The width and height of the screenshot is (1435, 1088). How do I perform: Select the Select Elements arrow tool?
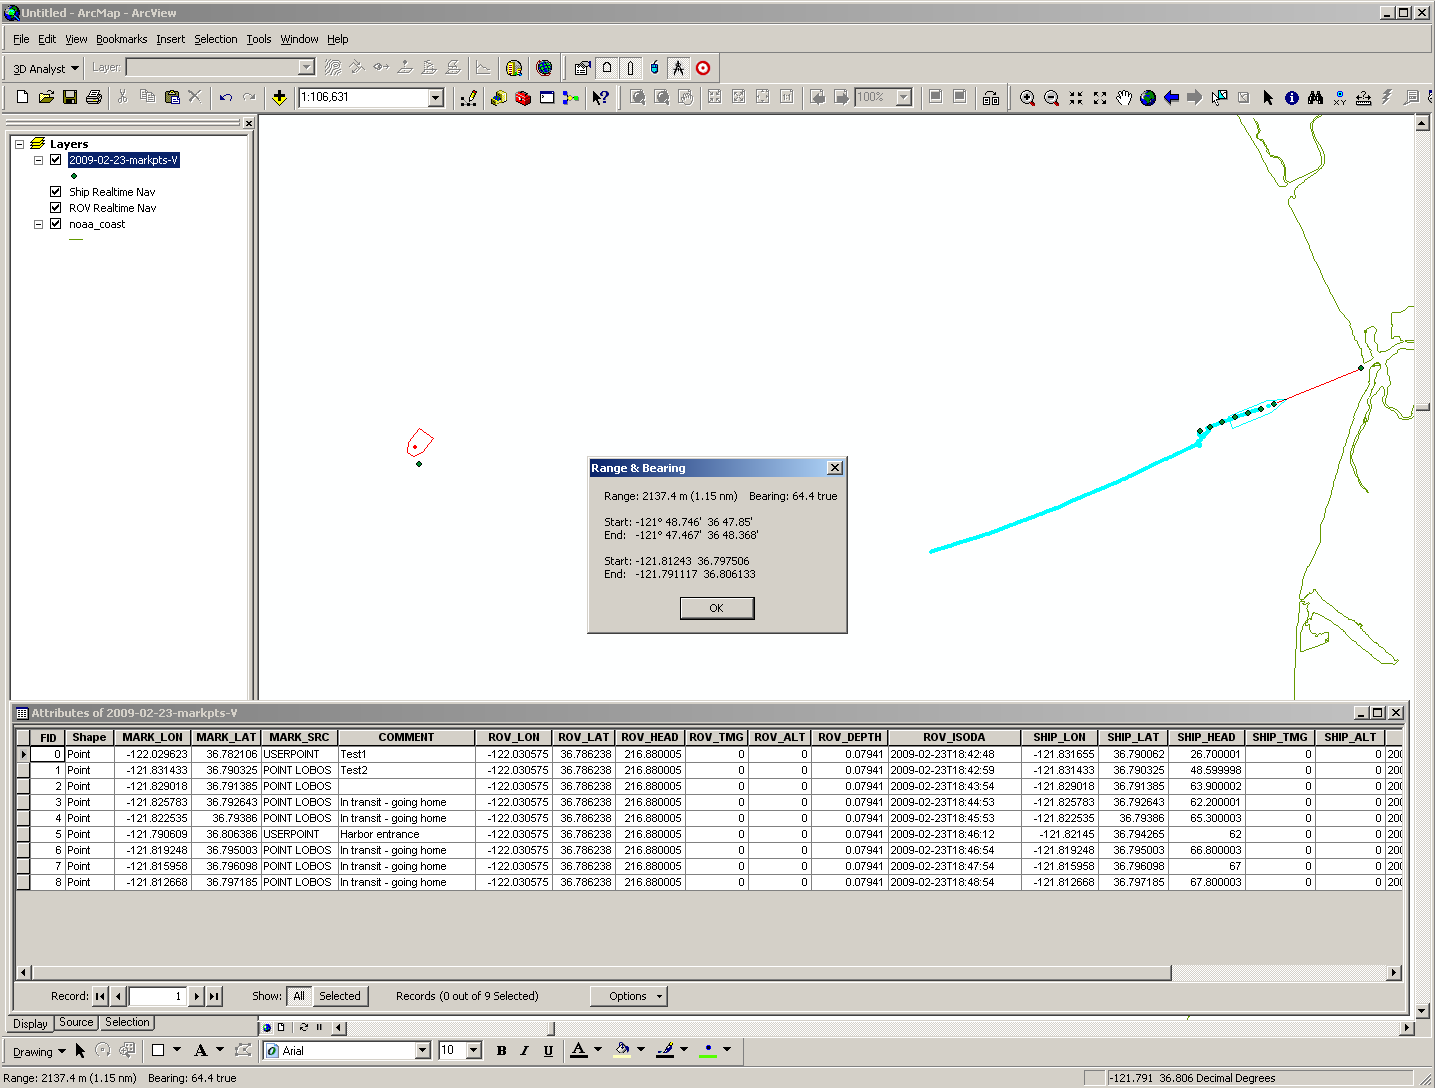tap(1268, 97)
